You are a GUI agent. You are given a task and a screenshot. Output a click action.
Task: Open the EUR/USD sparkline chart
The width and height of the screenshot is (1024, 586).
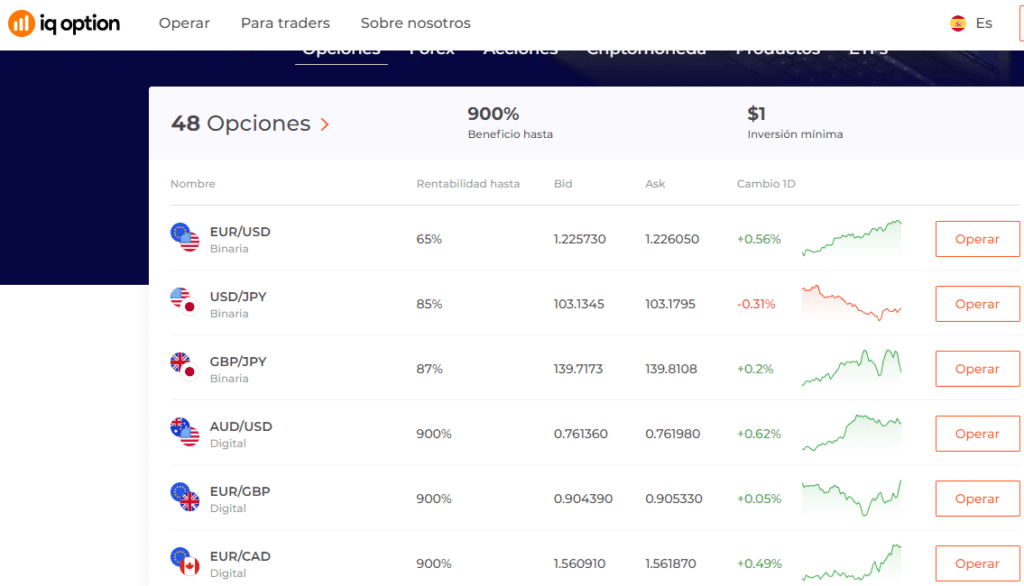point(852,238)
